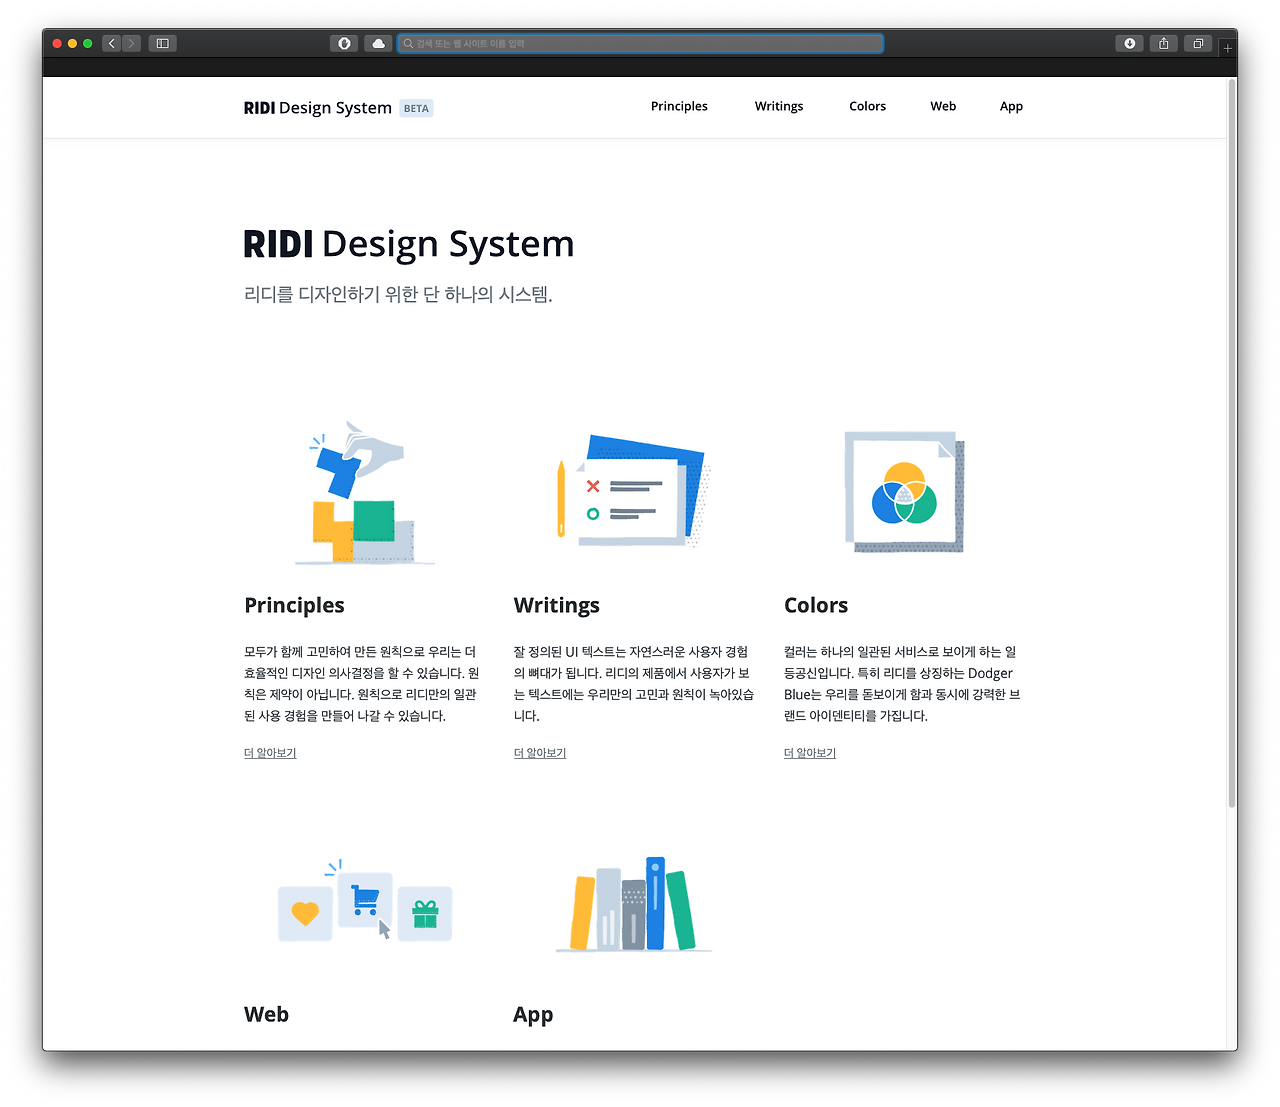Image resolution: width=1280 pixels, height=1107 pixels.
Task: Click the BETA badge in the header
Action: pos(416,108)
